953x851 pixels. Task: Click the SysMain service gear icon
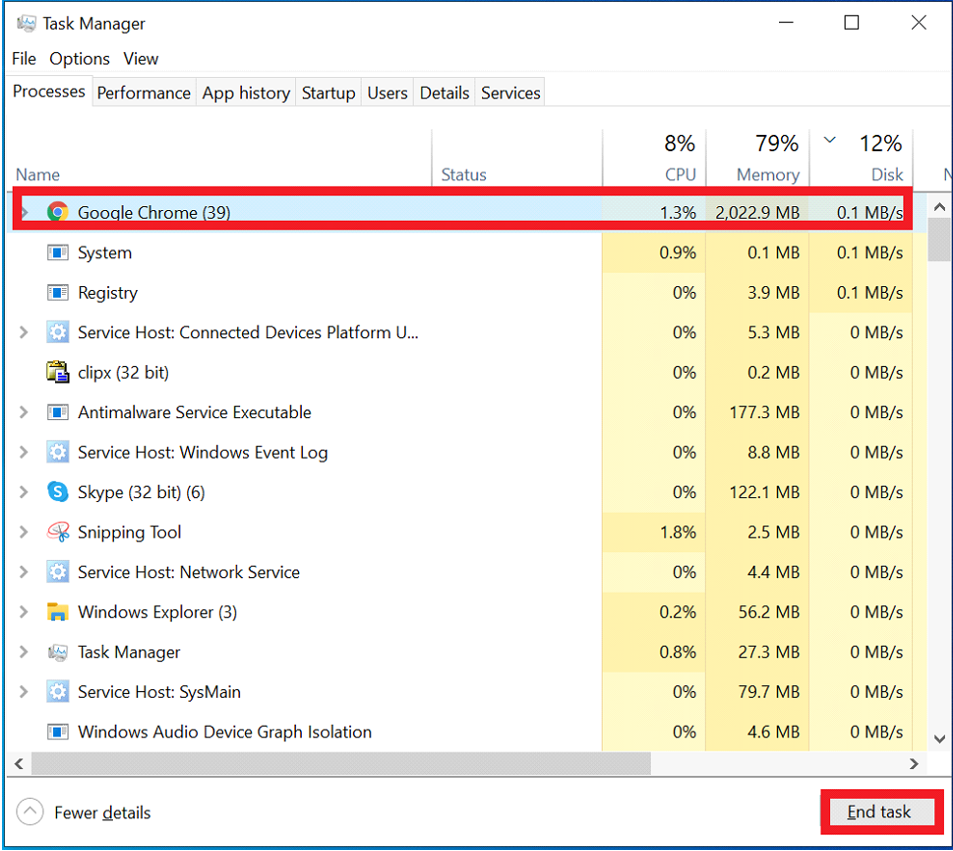pyautogui.click(x=57, y=692)
